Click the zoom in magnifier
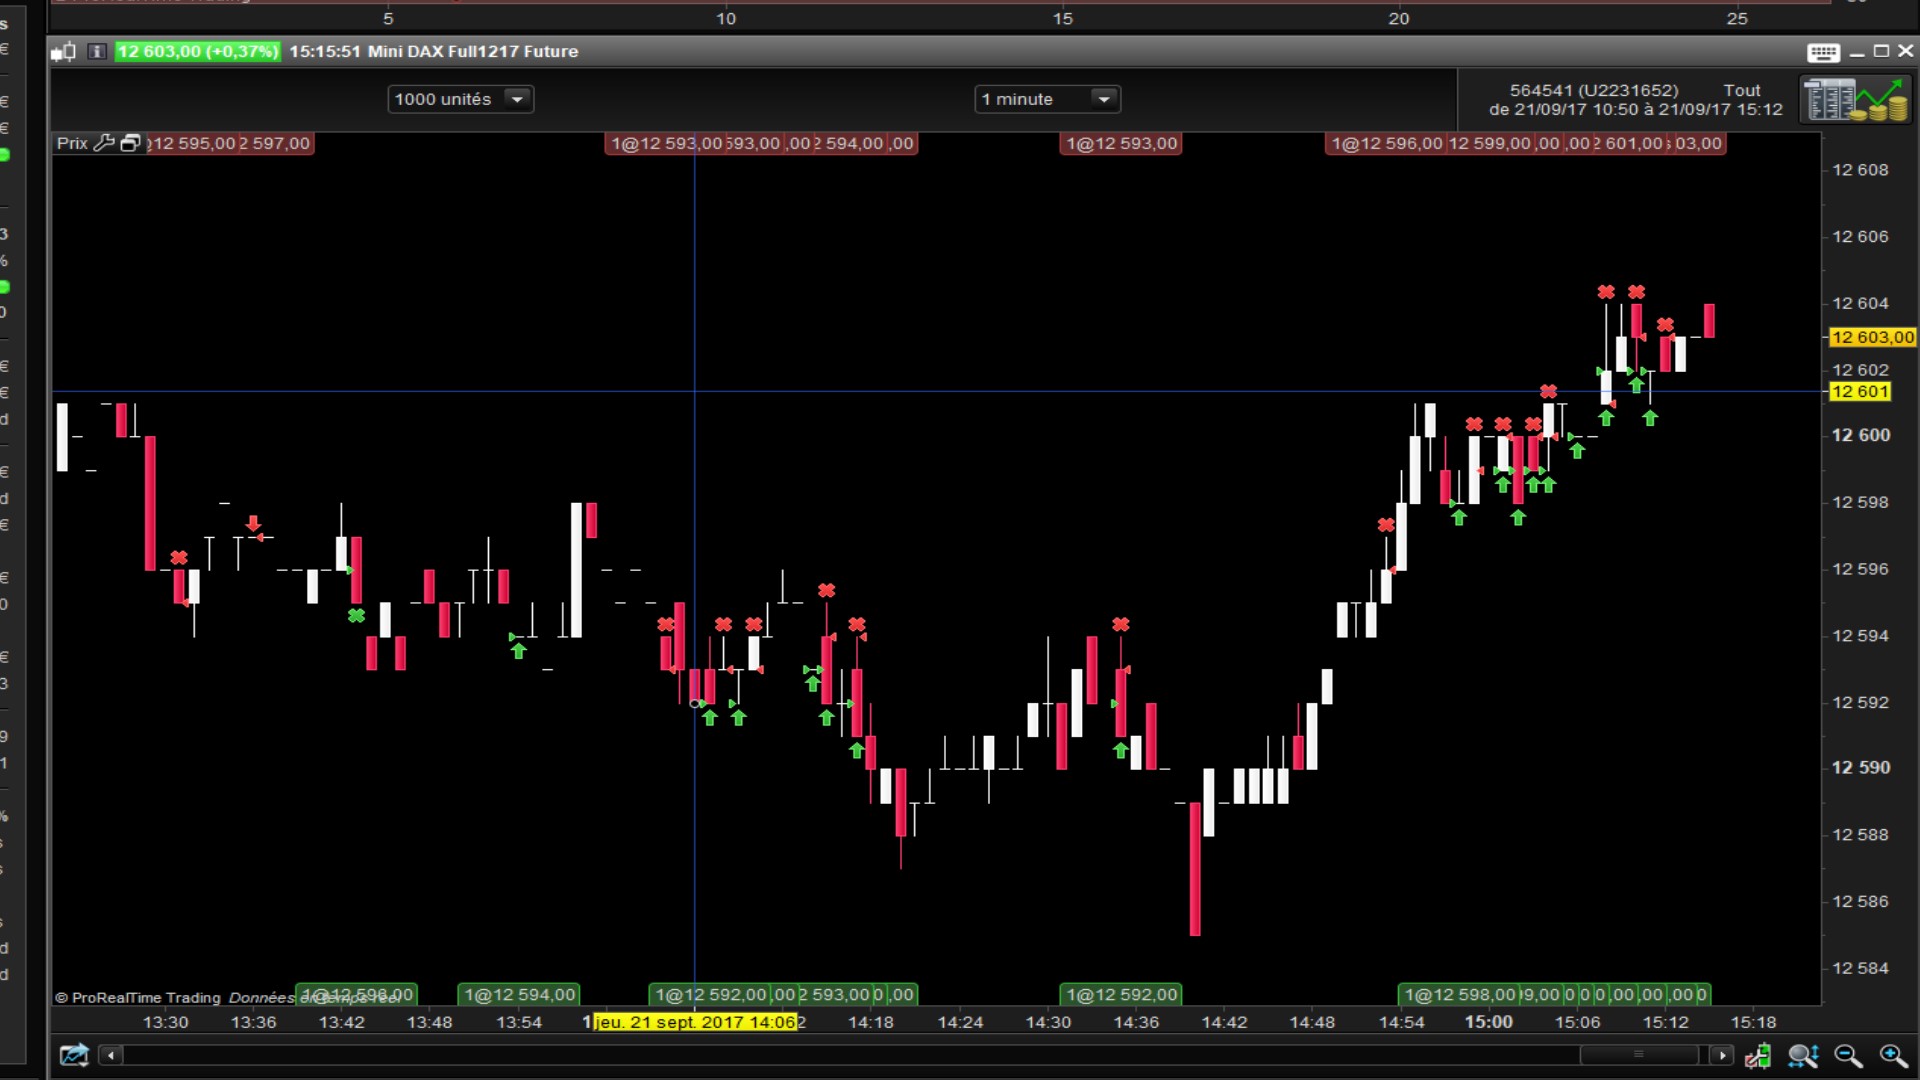Screen dimensions: 1920x1080 click(1893, 1056)
